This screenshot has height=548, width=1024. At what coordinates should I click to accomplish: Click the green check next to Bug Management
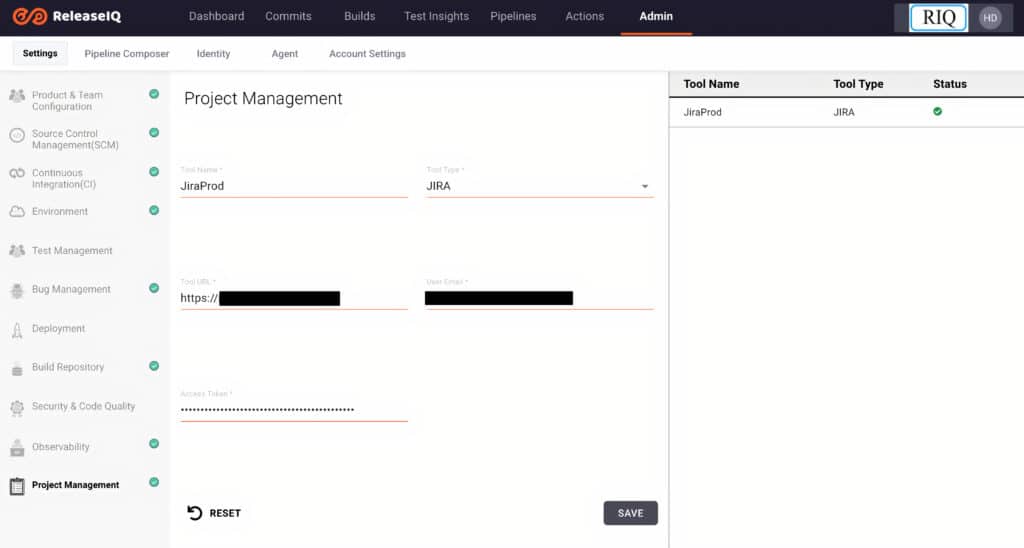pyautogui.click(x=154, y=288)
